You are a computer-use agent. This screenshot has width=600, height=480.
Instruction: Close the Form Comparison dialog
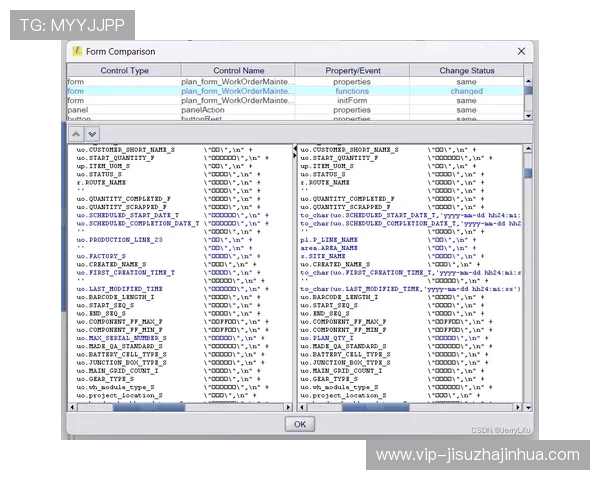point(521,51)
